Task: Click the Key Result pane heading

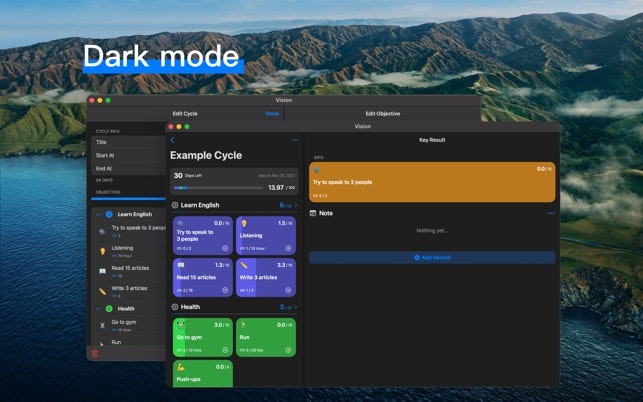Action: (432, 140)
